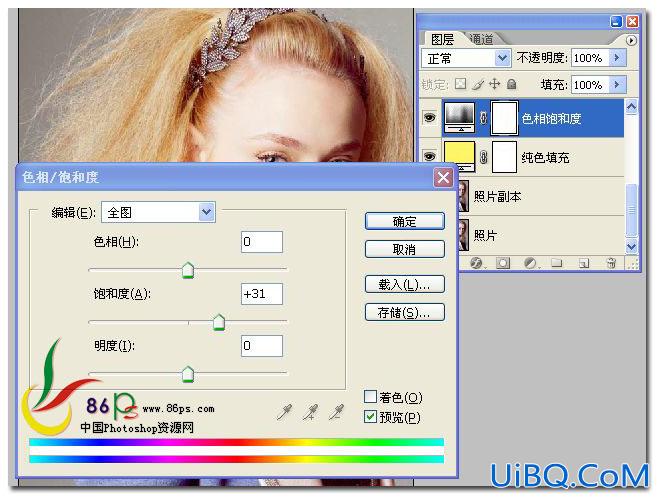Click layers panel scroll down arrow
660x500 pixels.
point(631,247)
